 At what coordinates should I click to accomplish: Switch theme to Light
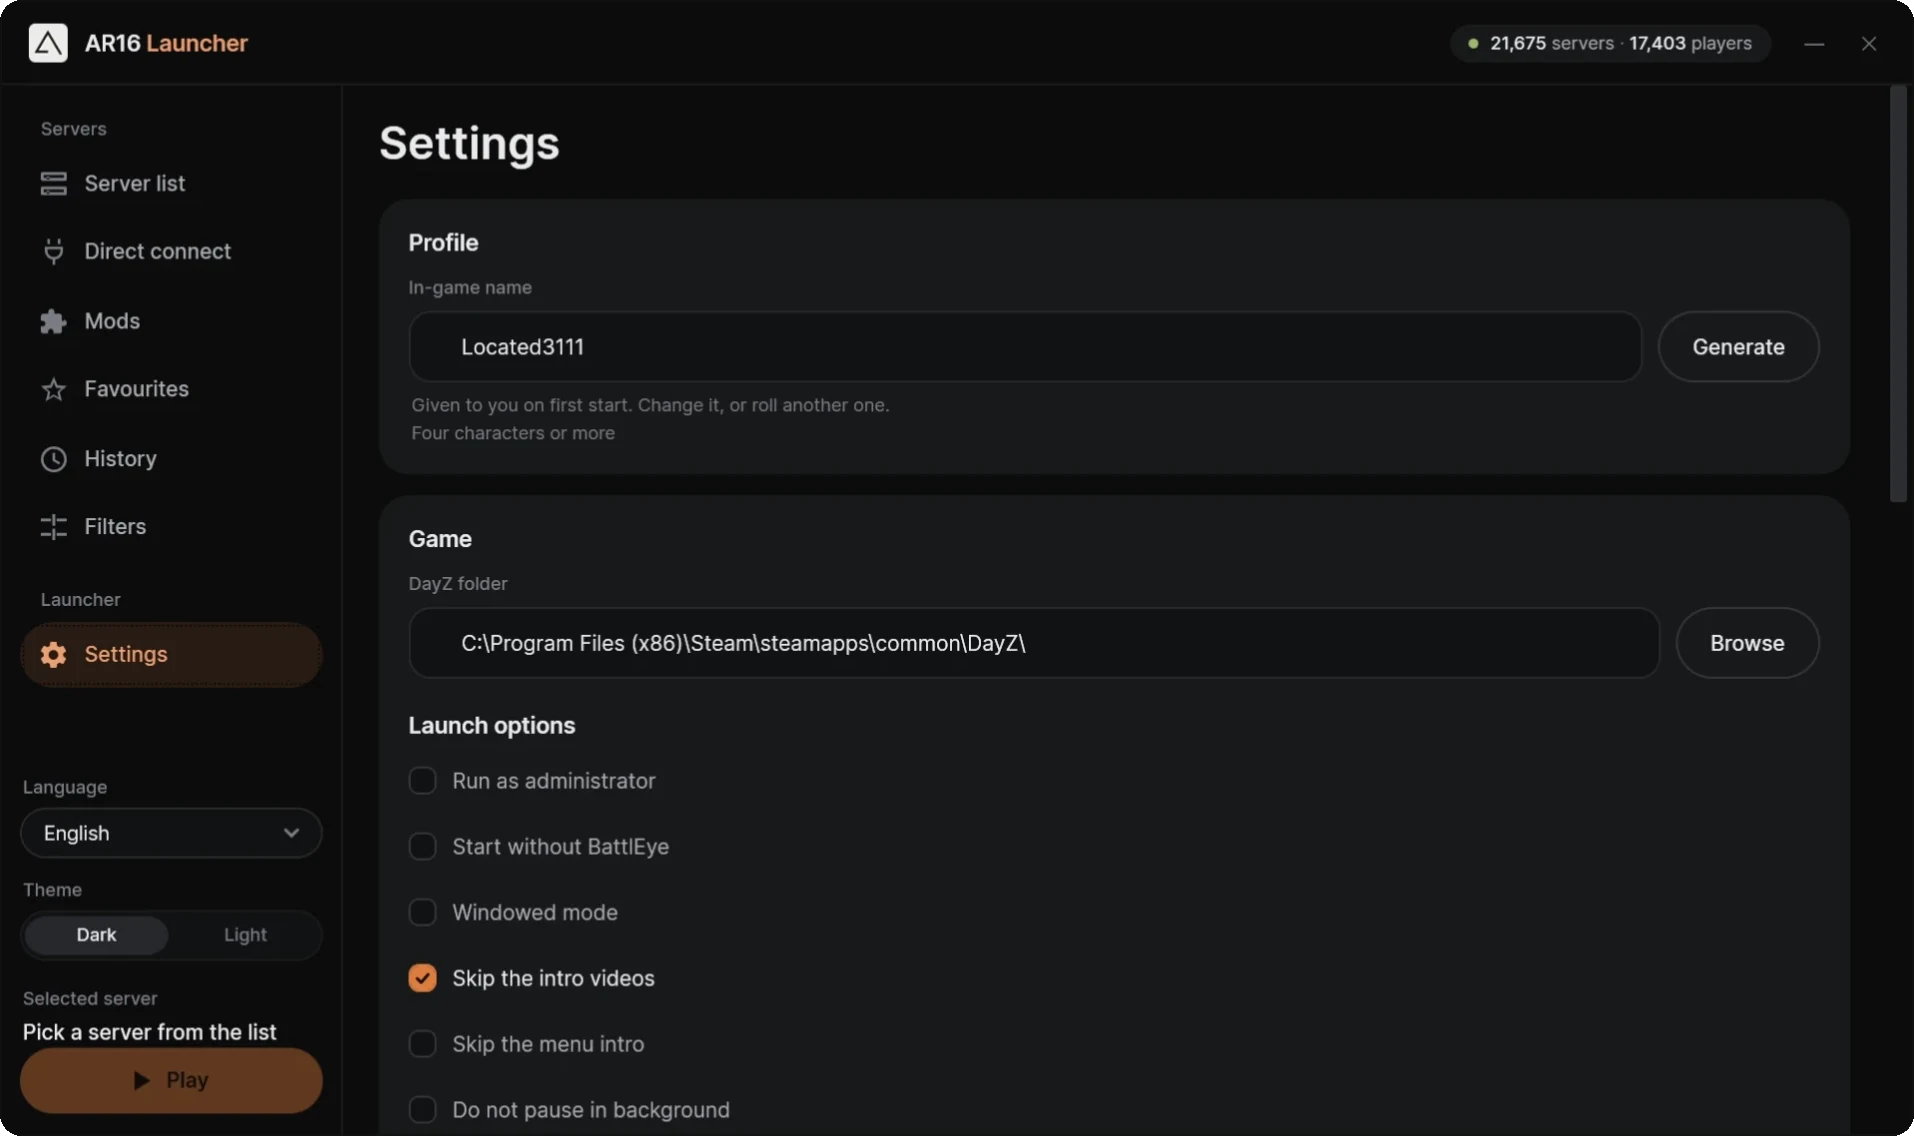[x=245, y=935]
